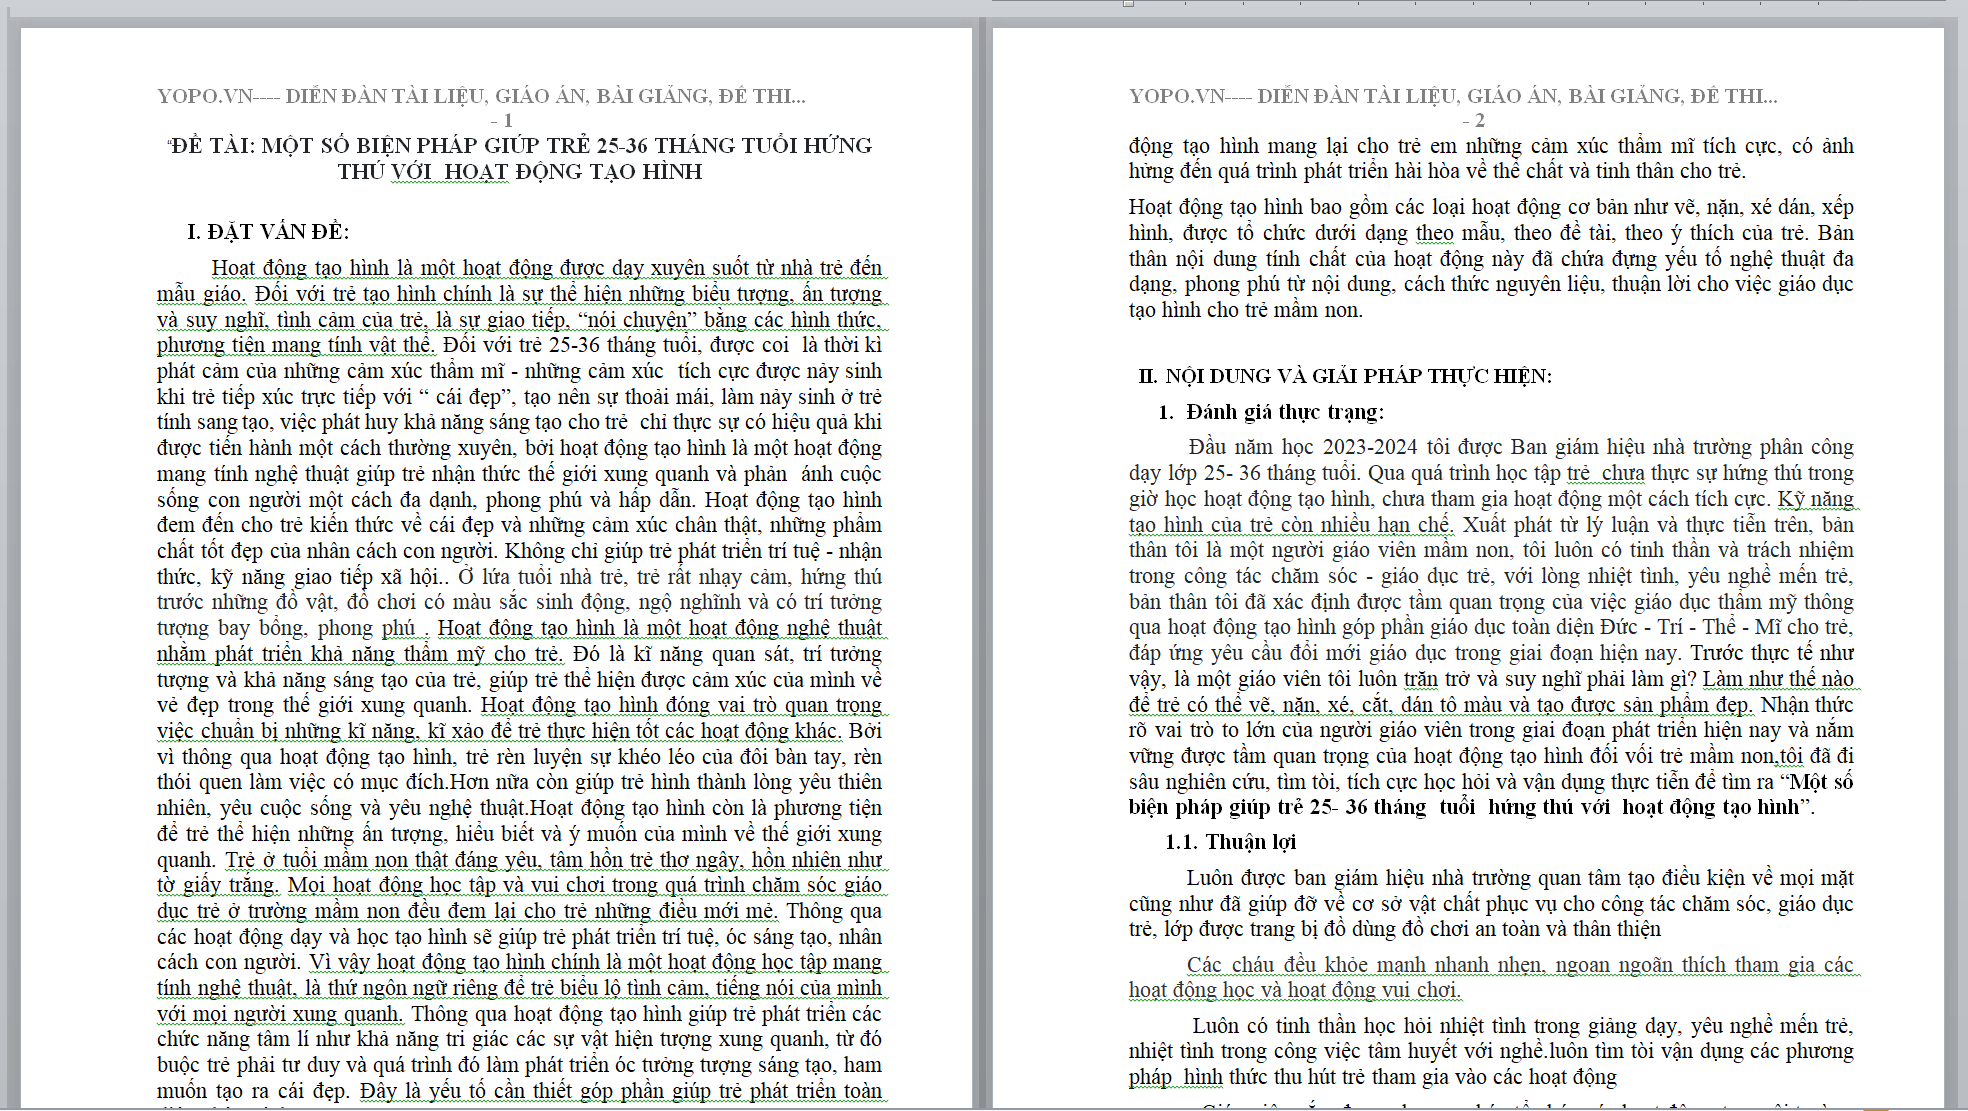
Task: Click the line starting "thói quen làm việc có mục đích"
Action: (x=519, y=782)
